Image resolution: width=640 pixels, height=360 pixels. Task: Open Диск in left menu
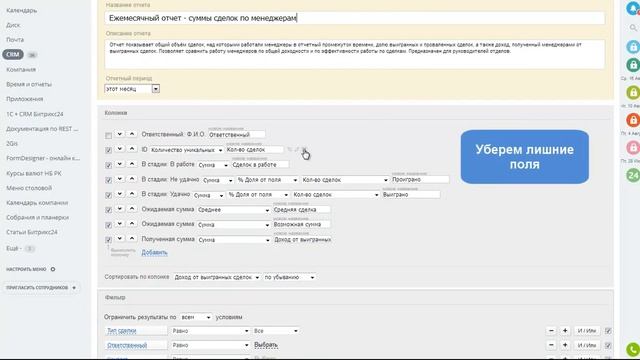(13, 25)
